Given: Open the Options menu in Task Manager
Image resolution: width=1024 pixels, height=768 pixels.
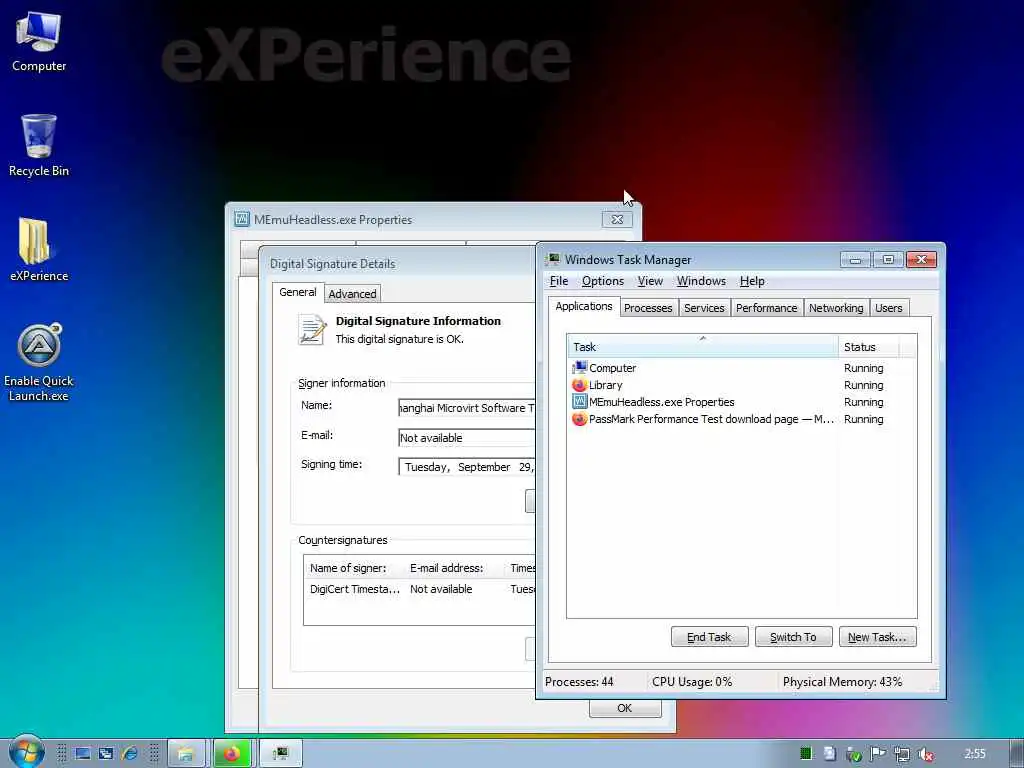Looking at the screenshot, I should point(602,281).
